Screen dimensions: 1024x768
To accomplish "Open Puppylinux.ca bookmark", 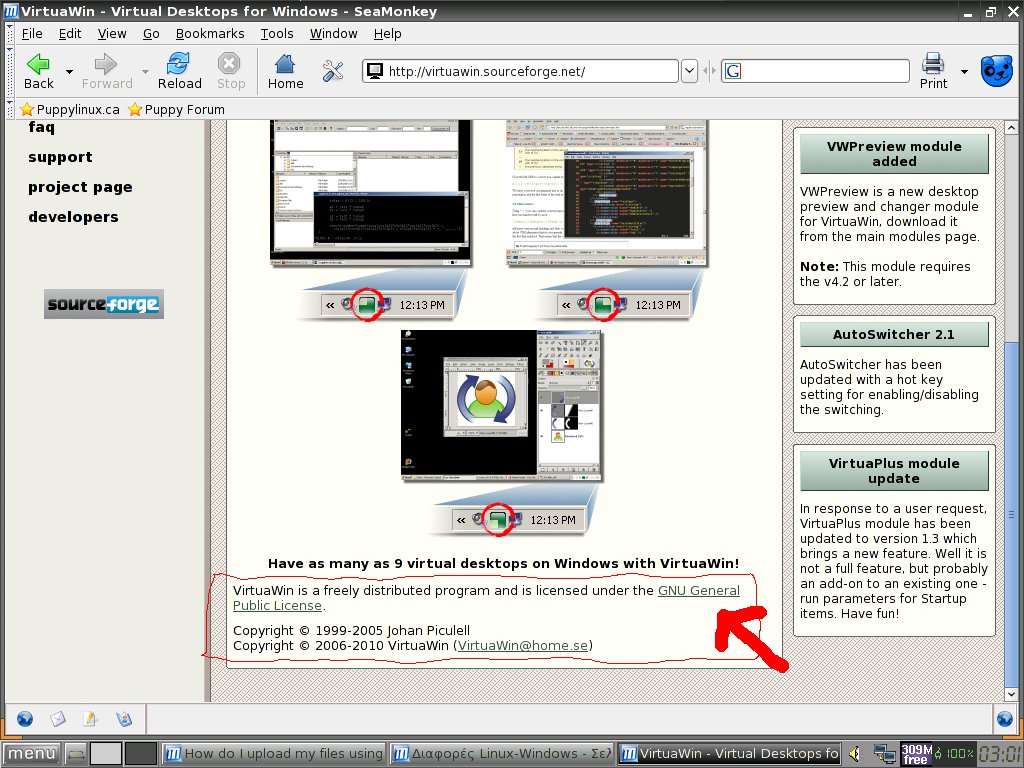I will coord(70,109).
